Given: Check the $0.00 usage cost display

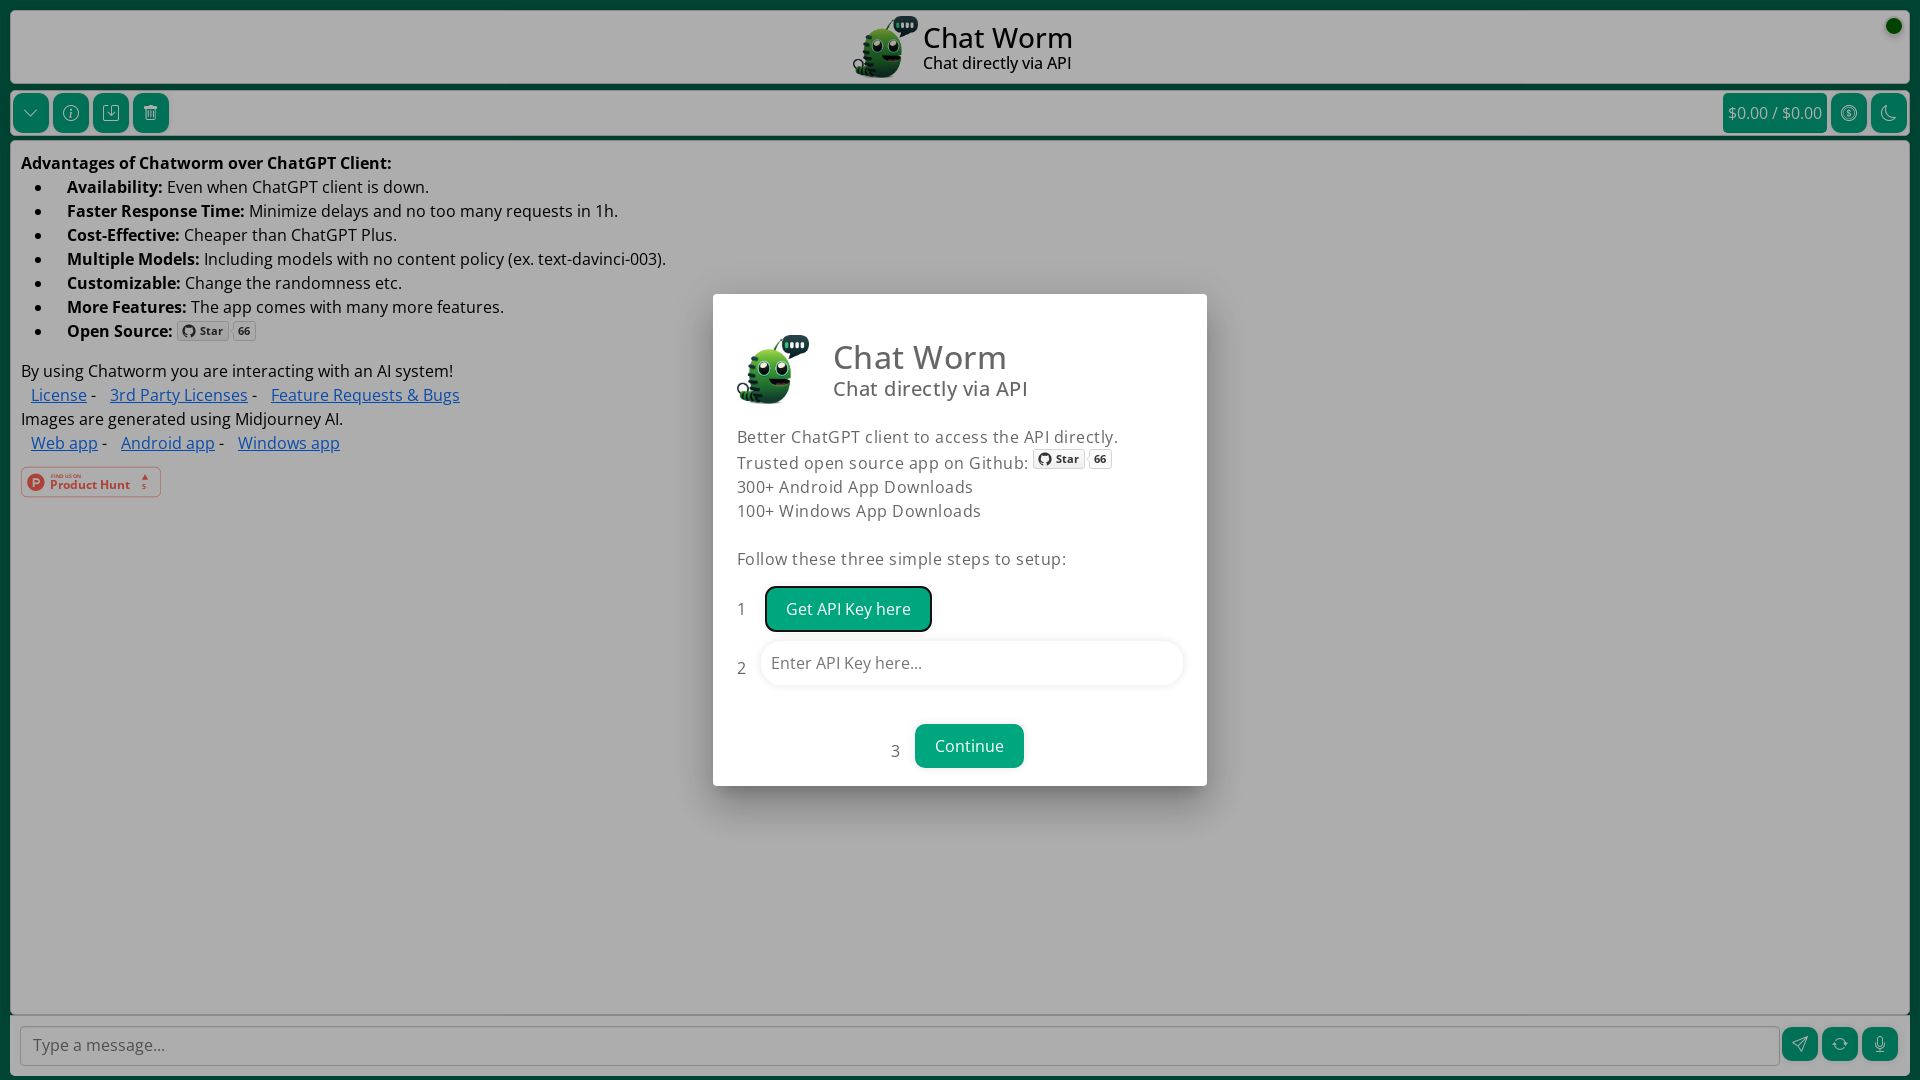Looking at the screenshot, I should pos(1774,113).
